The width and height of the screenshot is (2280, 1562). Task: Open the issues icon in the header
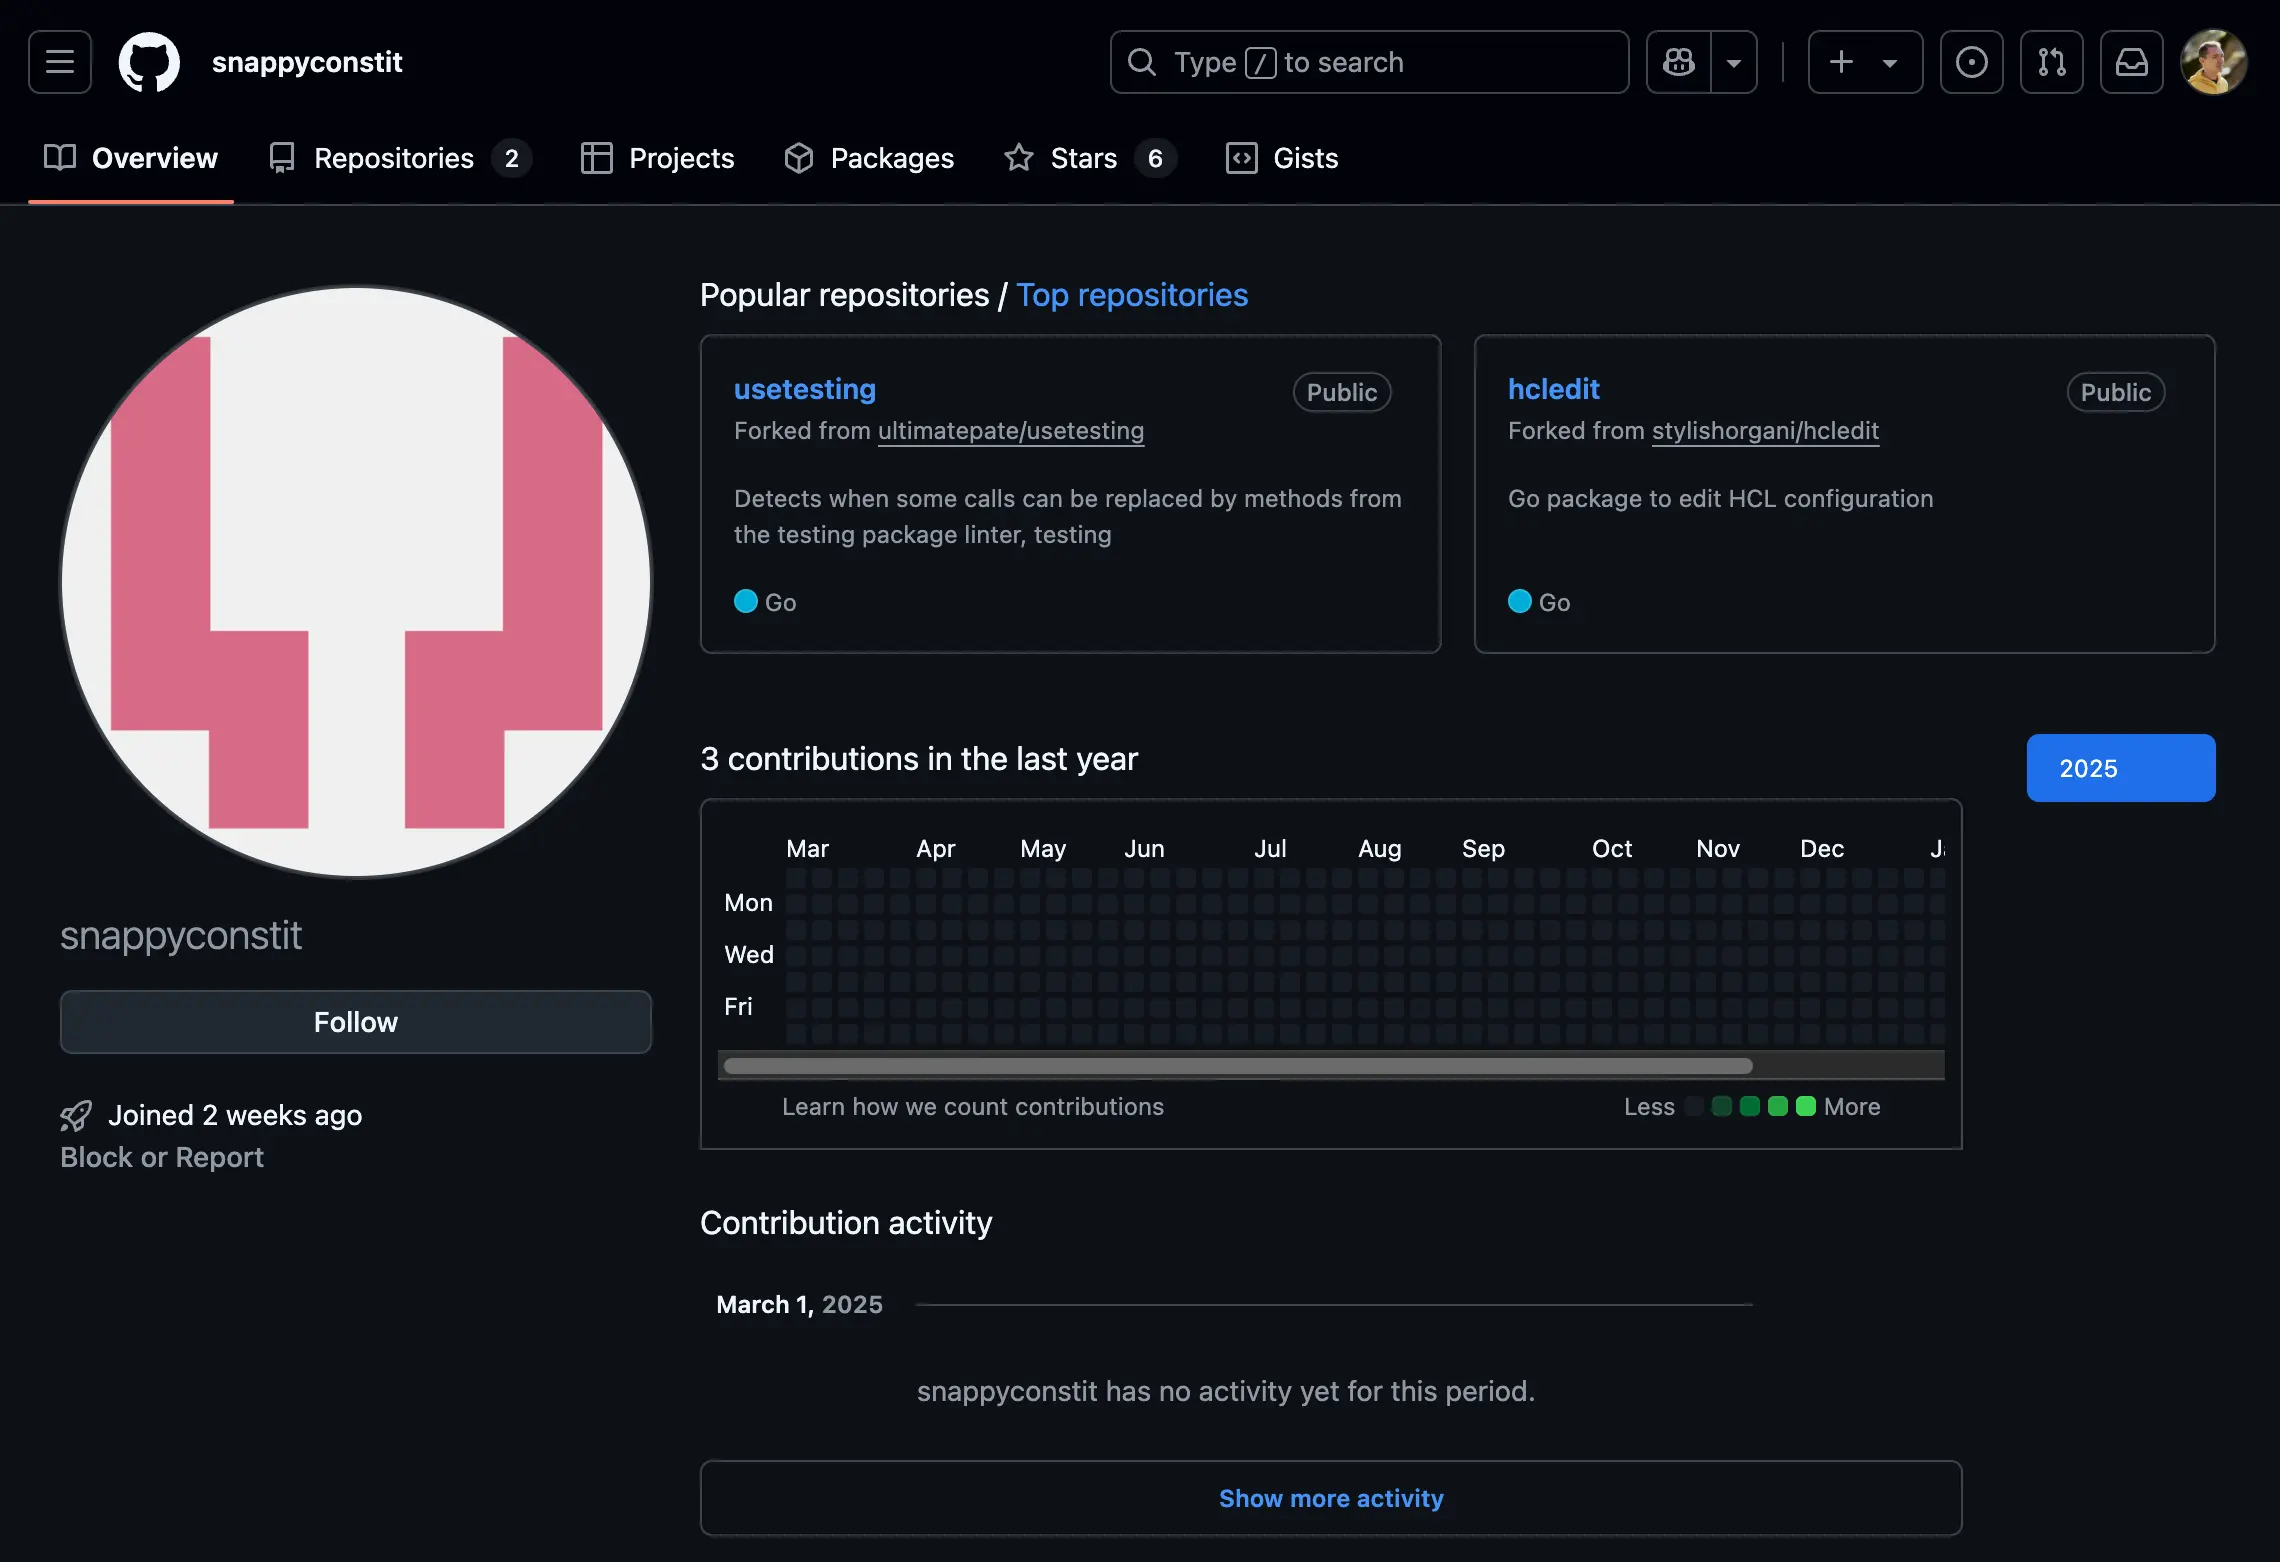[1971, 62]
